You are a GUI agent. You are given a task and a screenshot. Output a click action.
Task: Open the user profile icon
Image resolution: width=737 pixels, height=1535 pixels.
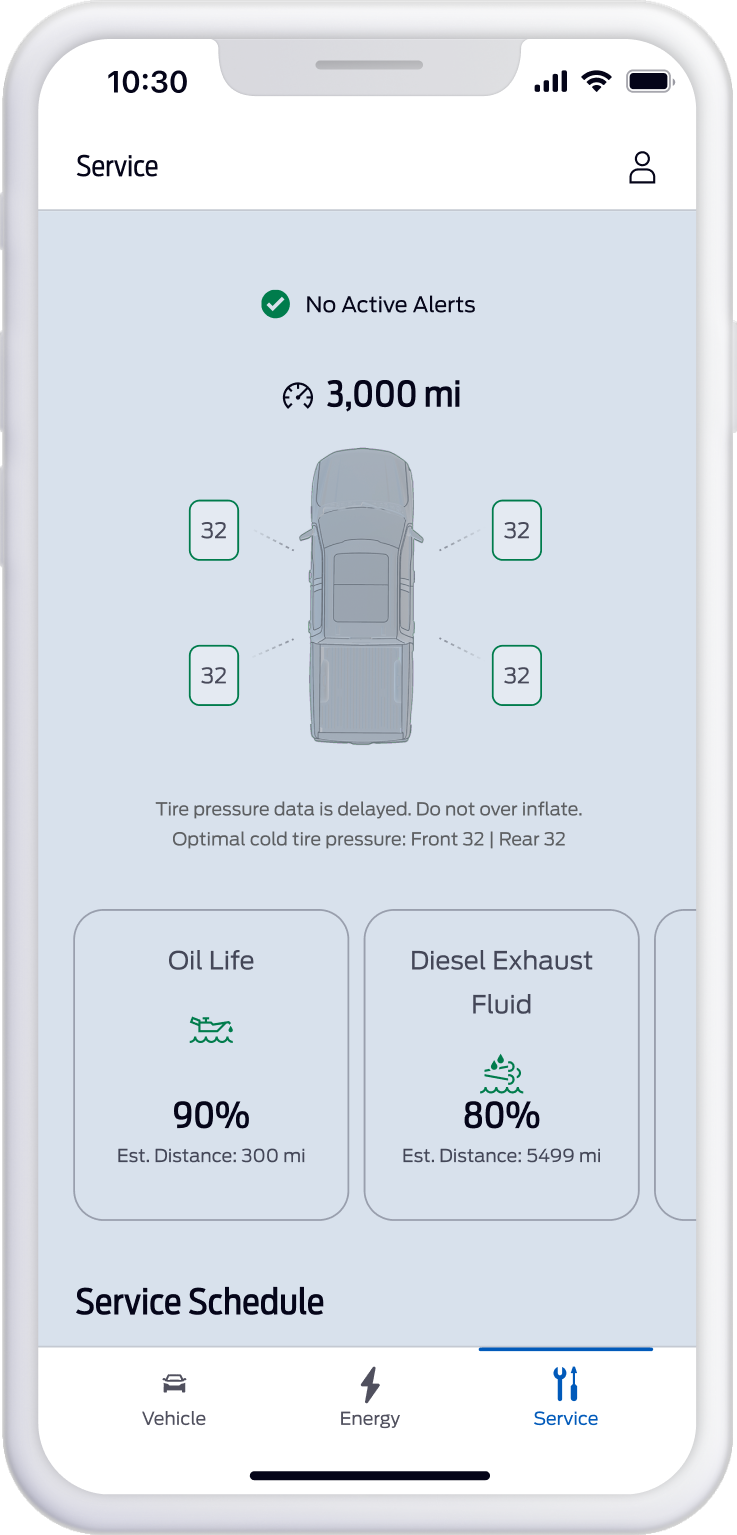(x=642, y=167)
